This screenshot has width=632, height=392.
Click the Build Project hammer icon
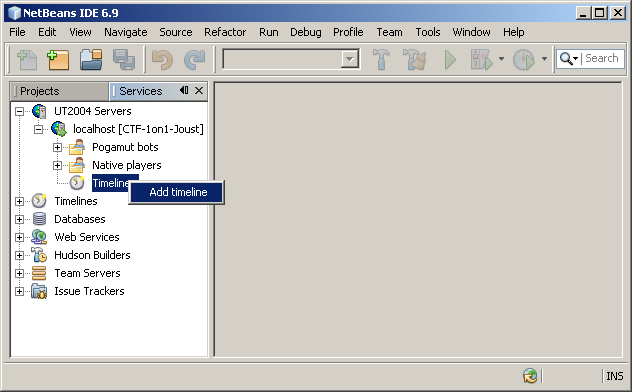click(x=381, y=60)
